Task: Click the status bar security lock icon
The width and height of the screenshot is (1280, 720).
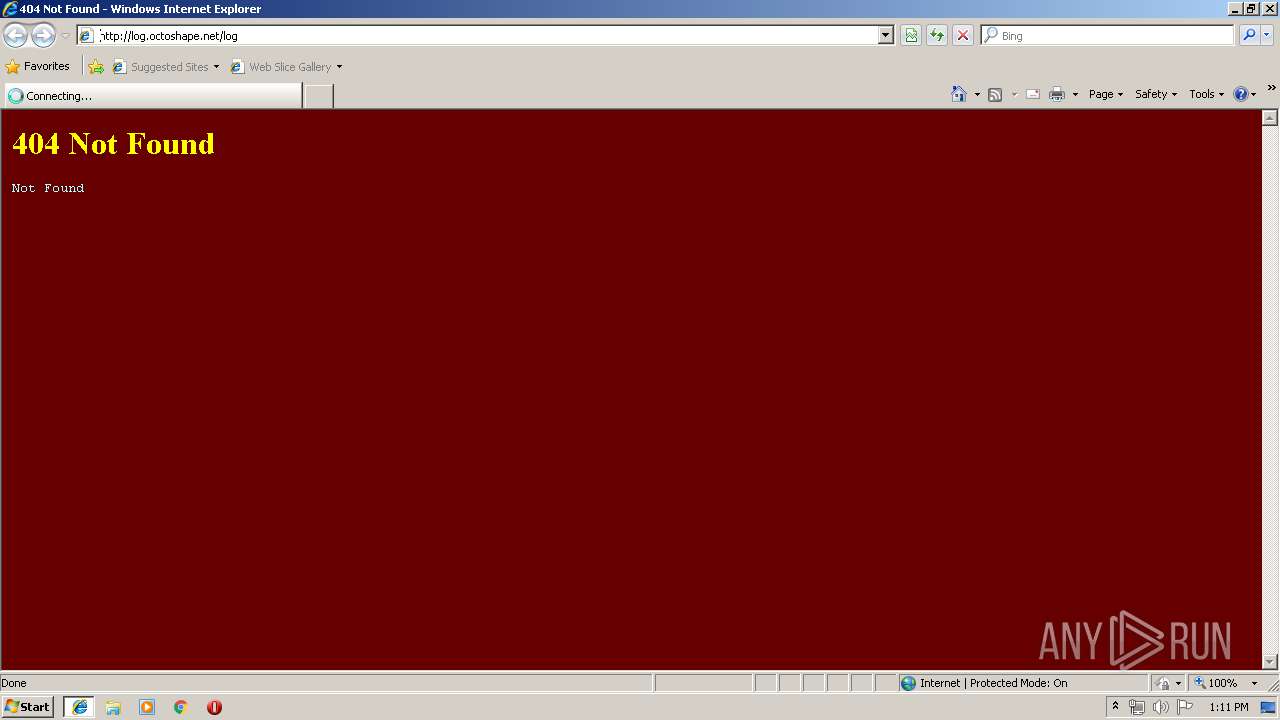Action: (1163, 684)
